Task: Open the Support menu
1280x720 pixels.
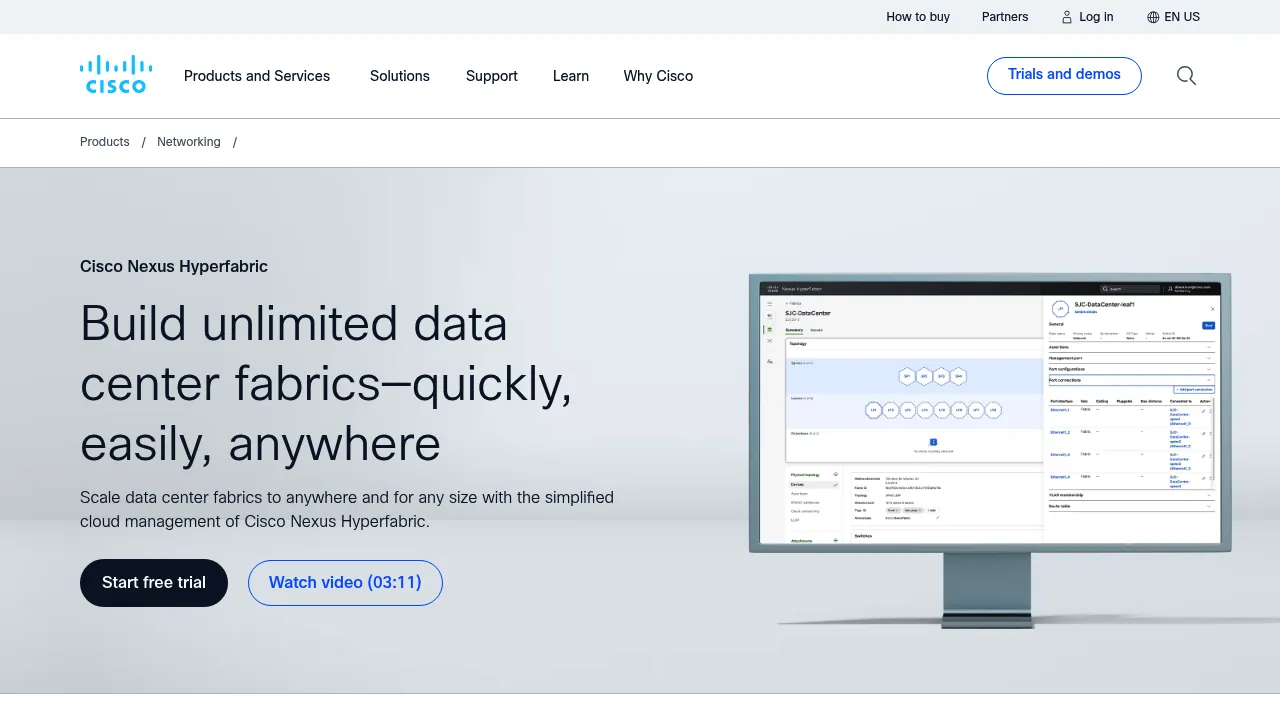Action: pos(492,76)
